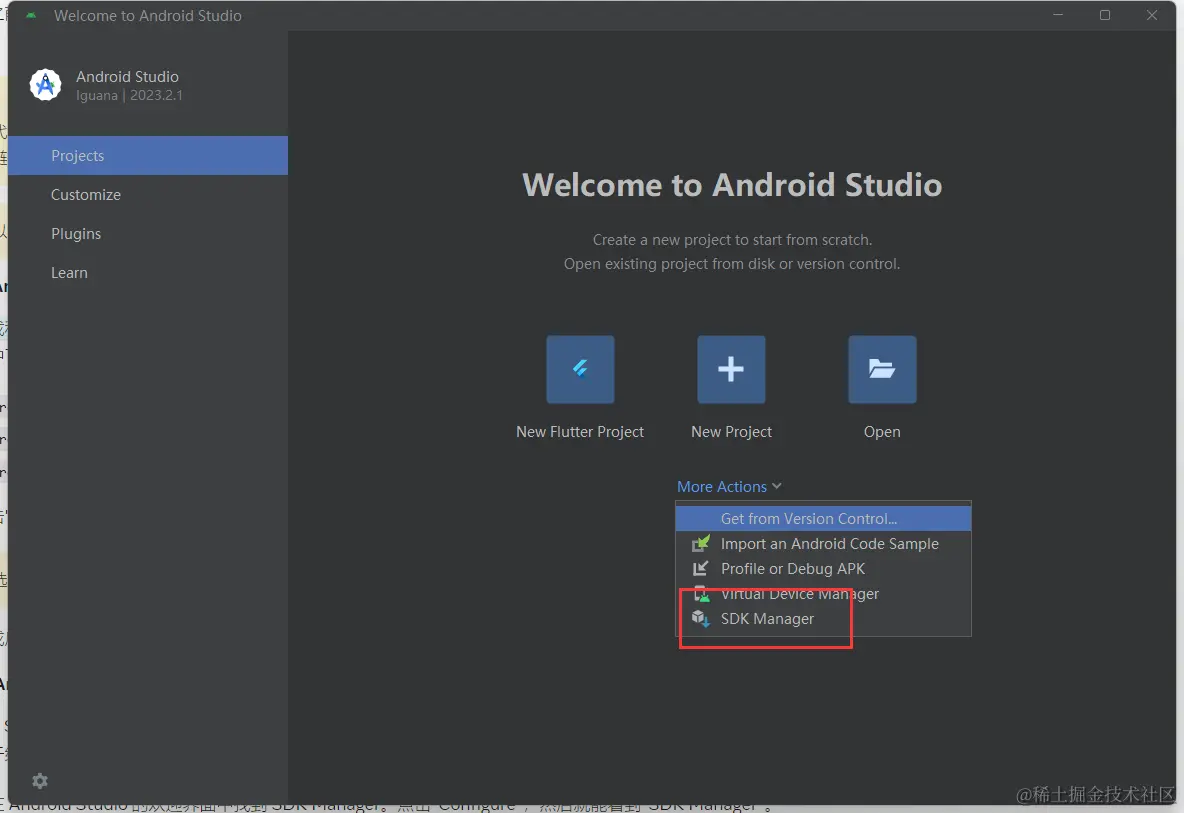Minimize the Welcome to Android Studio window

(x=1058, y=15)
